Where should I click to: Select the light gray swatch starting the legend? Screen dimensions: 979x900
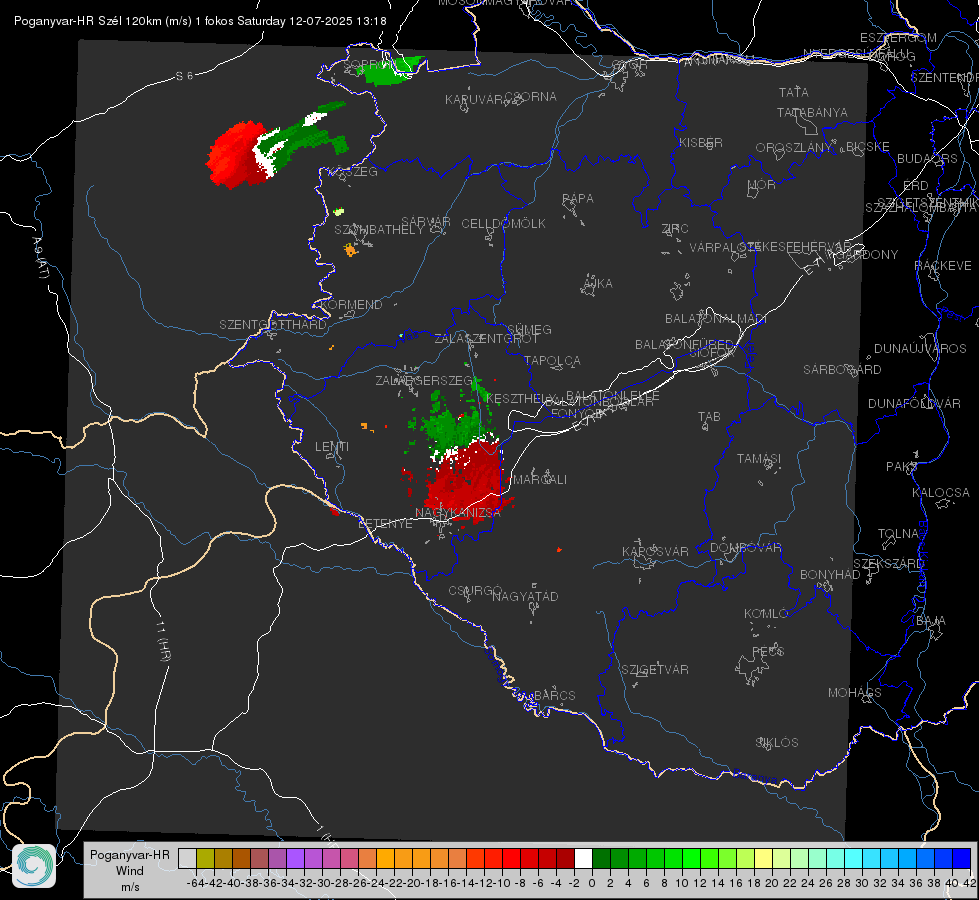[x=187, y=858]
